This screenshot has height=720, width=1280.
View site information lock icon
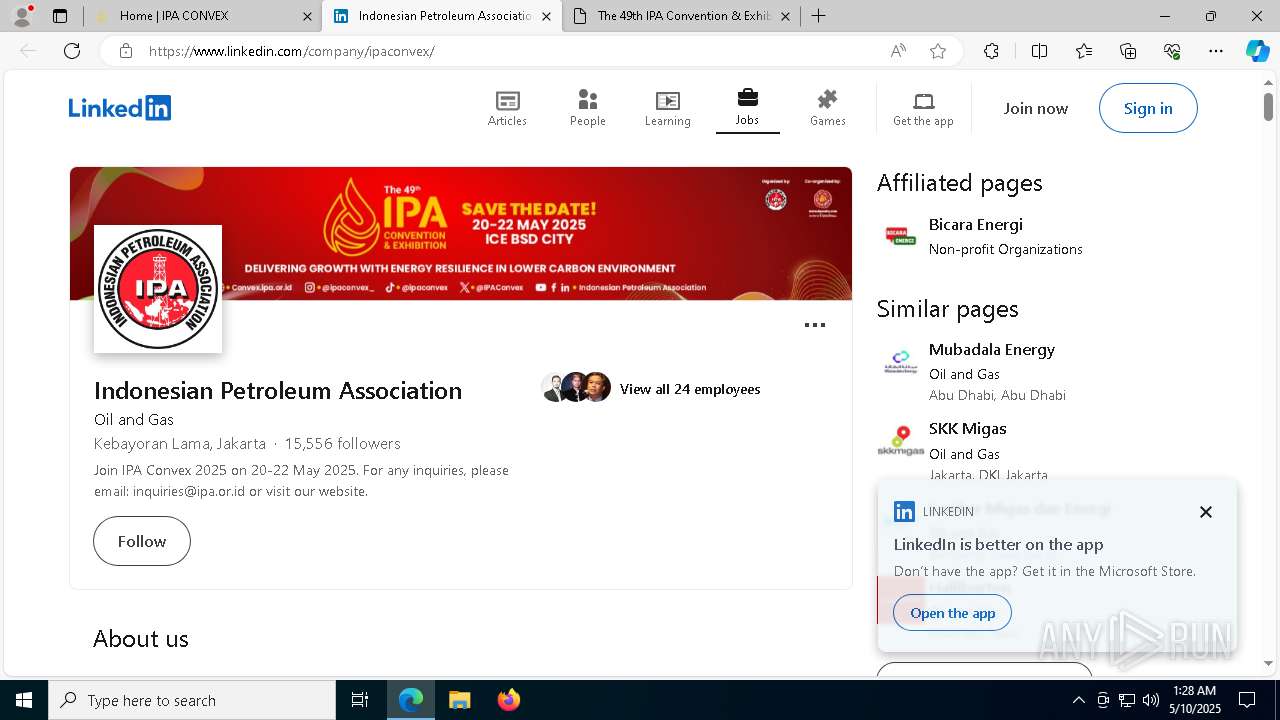coord(126,51)
